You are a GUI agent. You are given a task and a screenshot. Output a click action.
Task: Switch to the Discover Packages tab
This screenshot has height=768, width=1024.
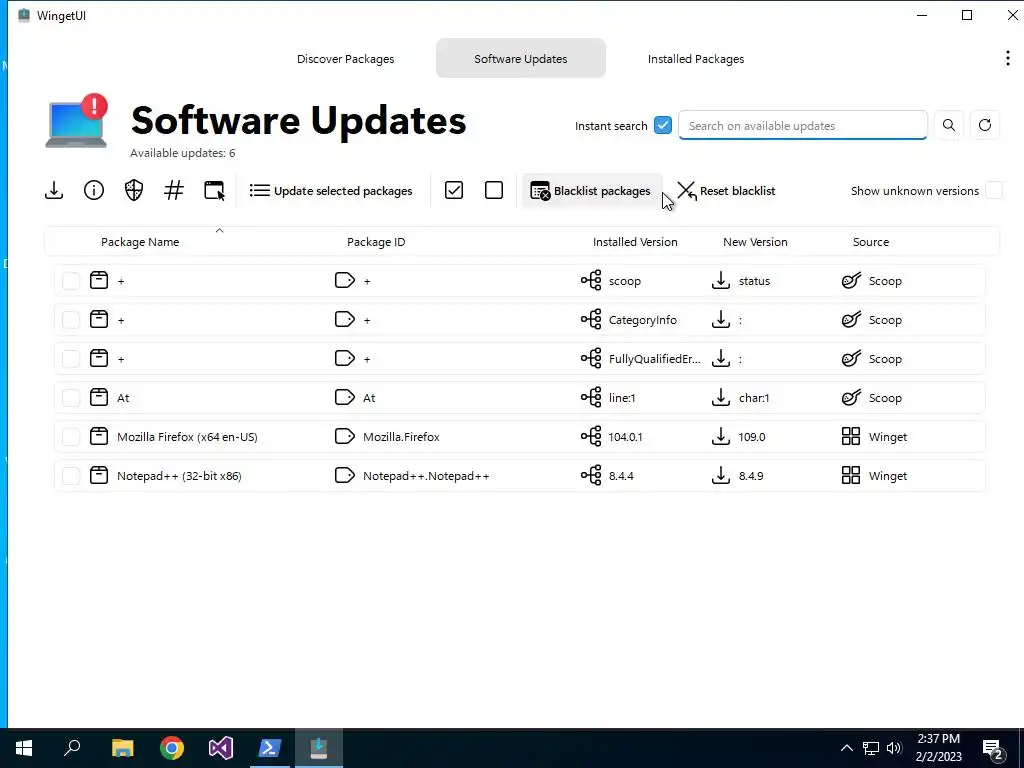click(x=345, y=59)
